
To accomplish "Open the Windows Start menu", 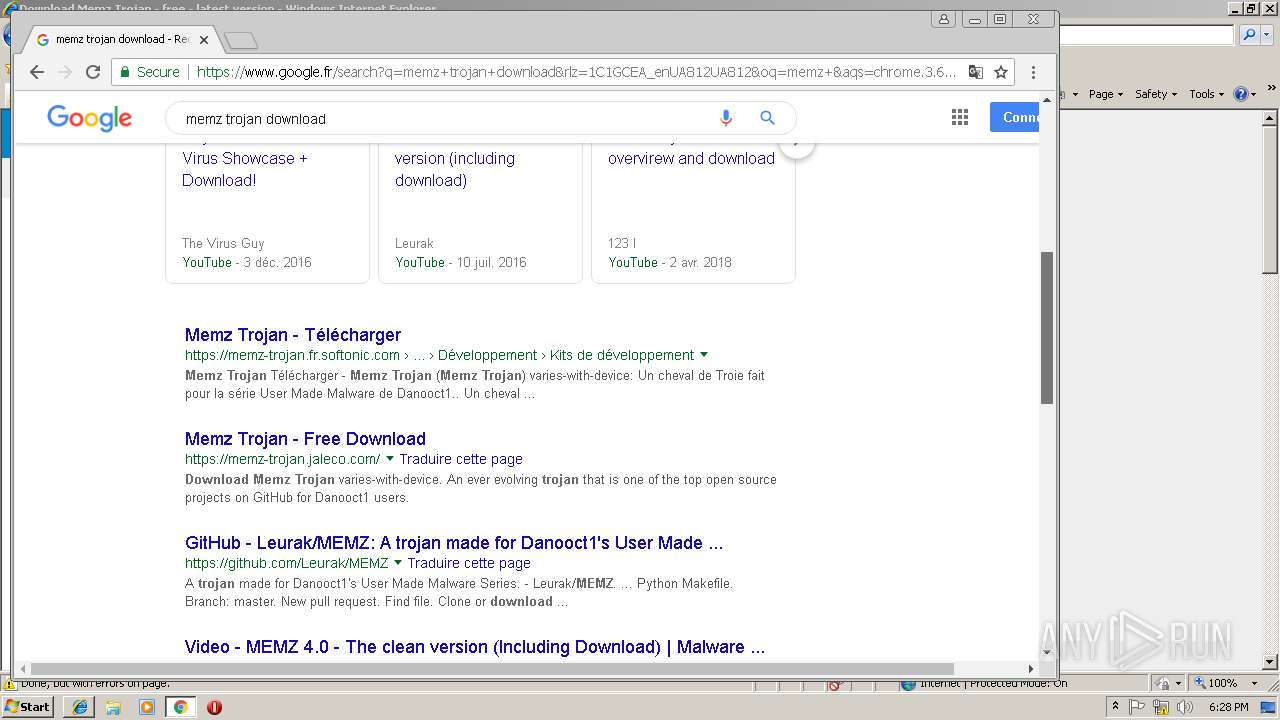I will point(28,706).
